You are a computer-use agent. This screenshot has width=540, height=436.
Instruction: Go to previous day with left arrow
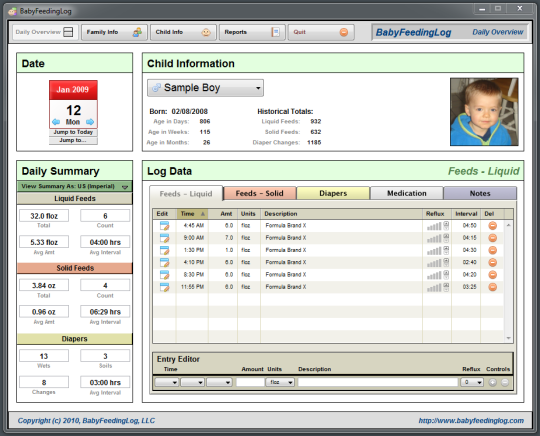pos(56,122)
